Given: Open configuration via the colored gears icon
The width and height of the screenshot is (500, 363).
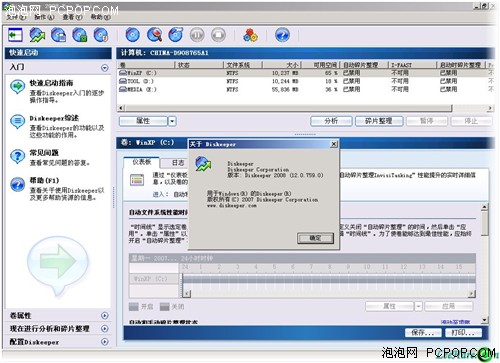Looking at the screenshot, I should pos(250,35).
